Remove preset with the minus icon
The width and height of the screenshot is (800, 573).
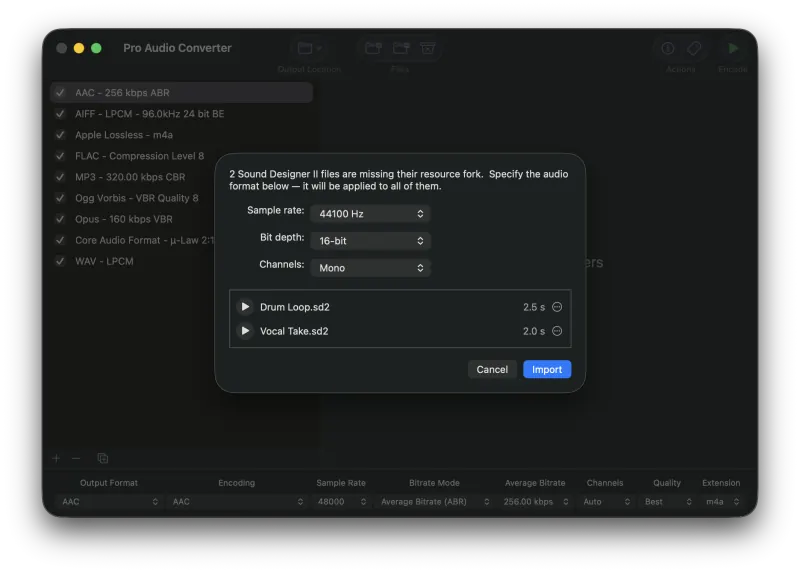76,458
